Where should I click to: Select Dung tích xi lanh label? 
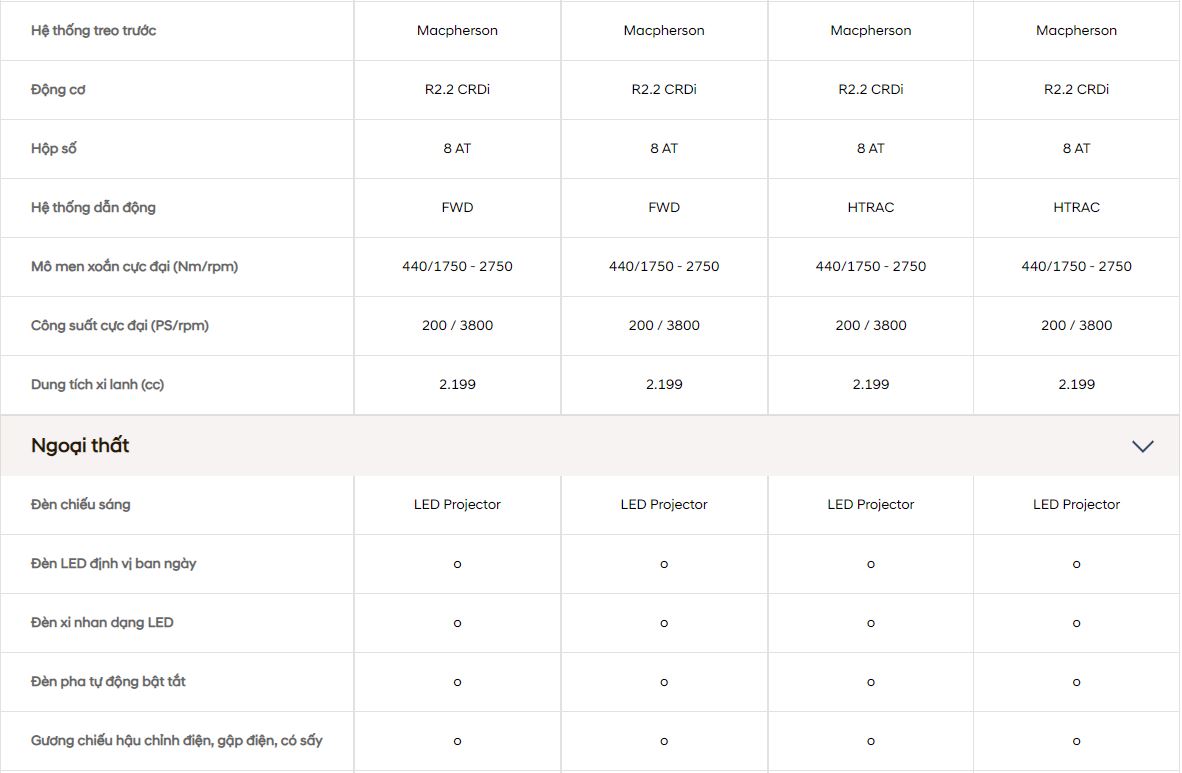click(x=97, y=385)
